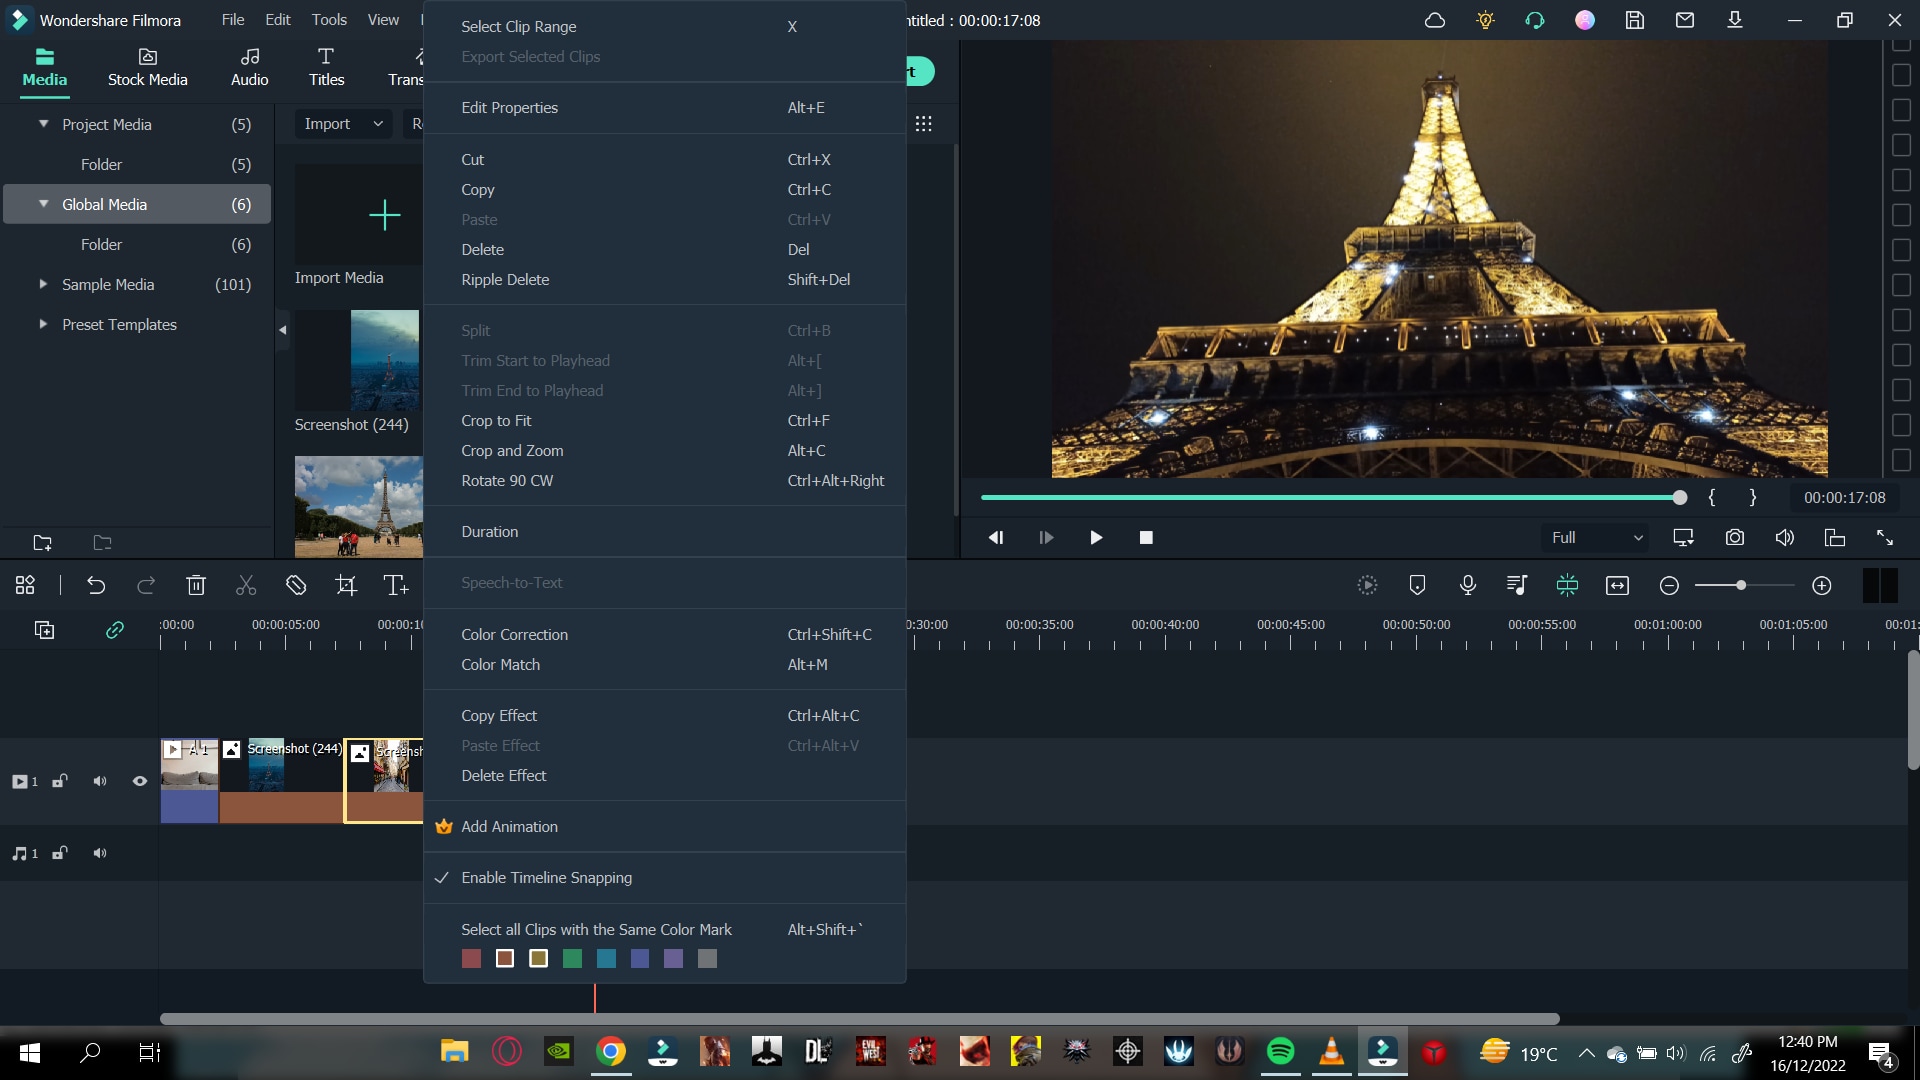1920x1080 pixels.
Task: Expand the Sample Media tree item
Action: coord(42,284)
